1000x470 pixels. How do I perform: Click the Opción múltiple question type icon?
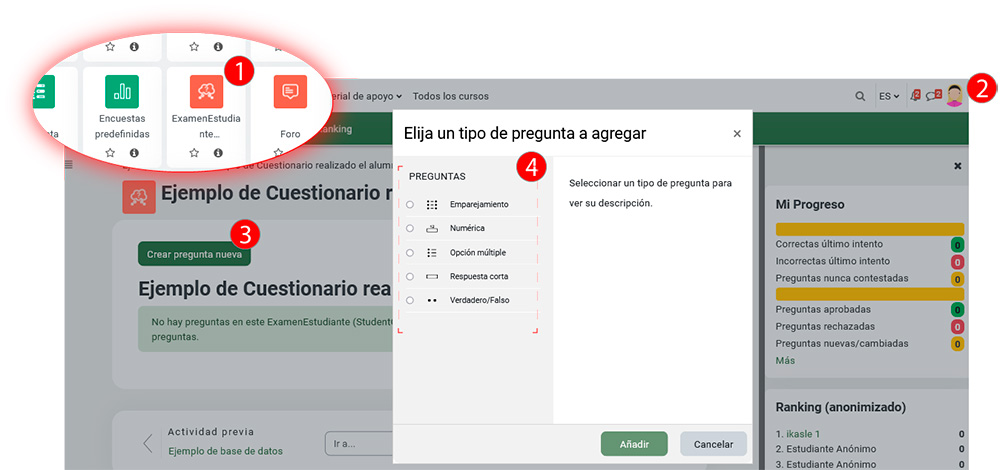click(432, 253)
